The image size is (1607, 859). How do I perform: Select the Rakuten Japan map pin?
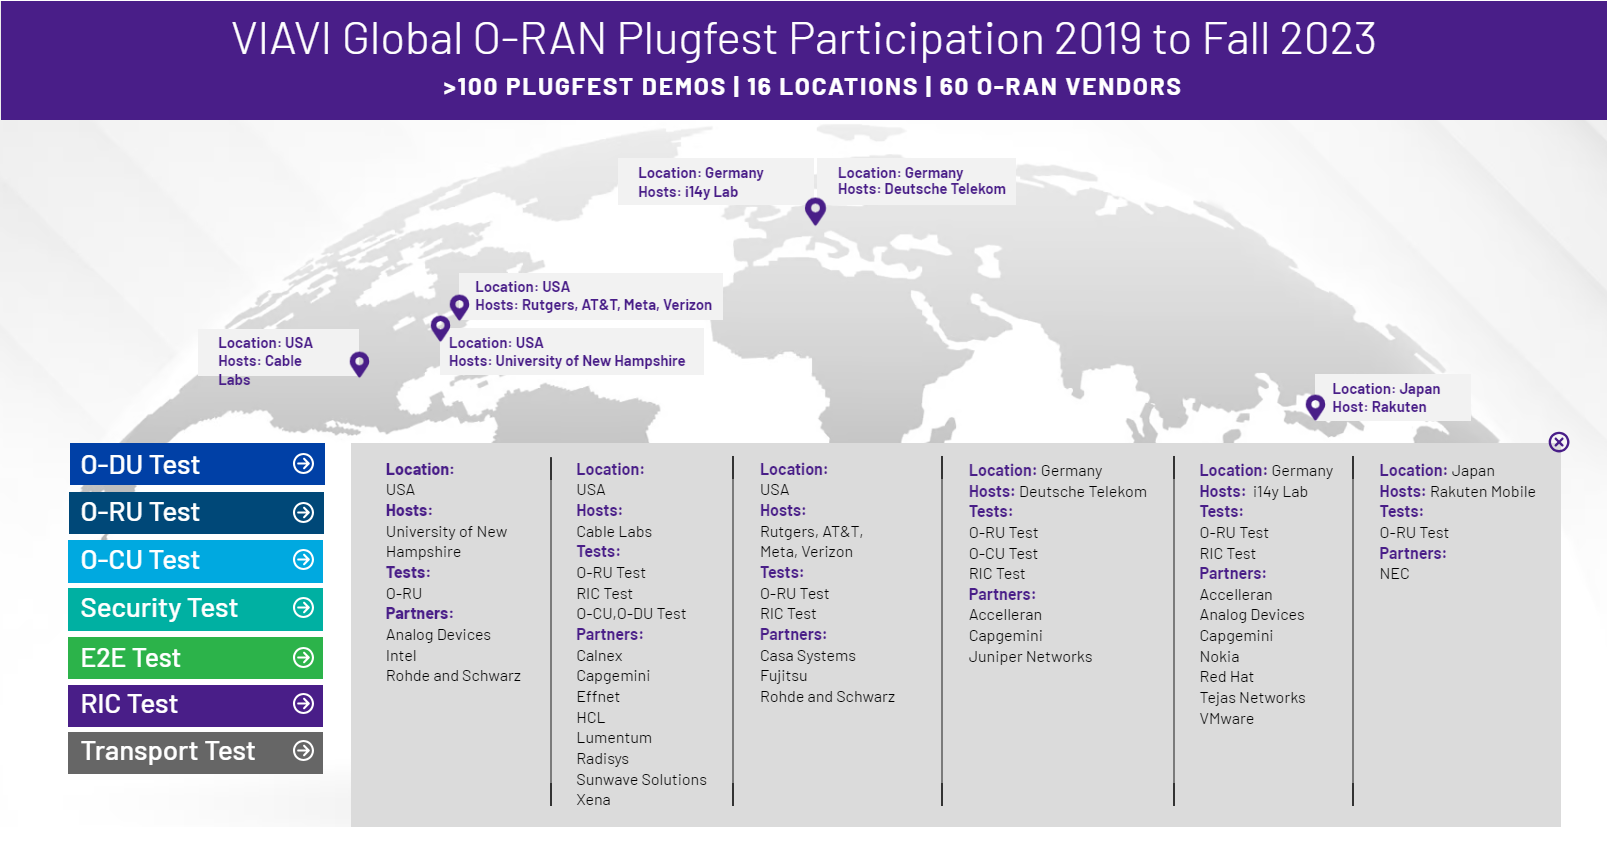pos(1315,406)
